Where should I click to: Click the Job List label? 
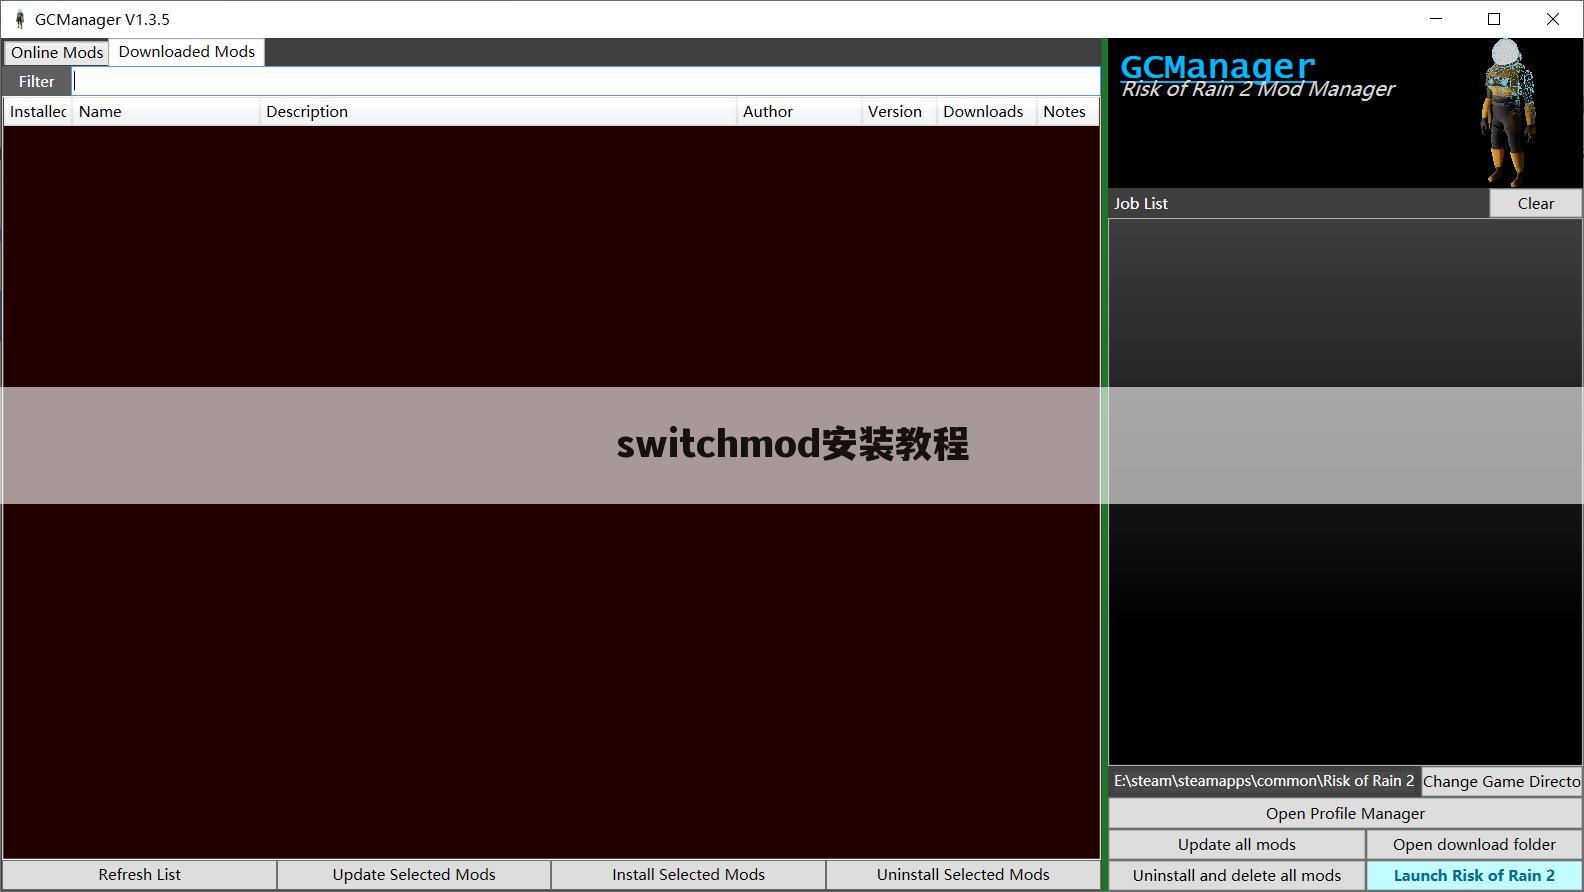pyautogui.click(x=1141, y=203)
